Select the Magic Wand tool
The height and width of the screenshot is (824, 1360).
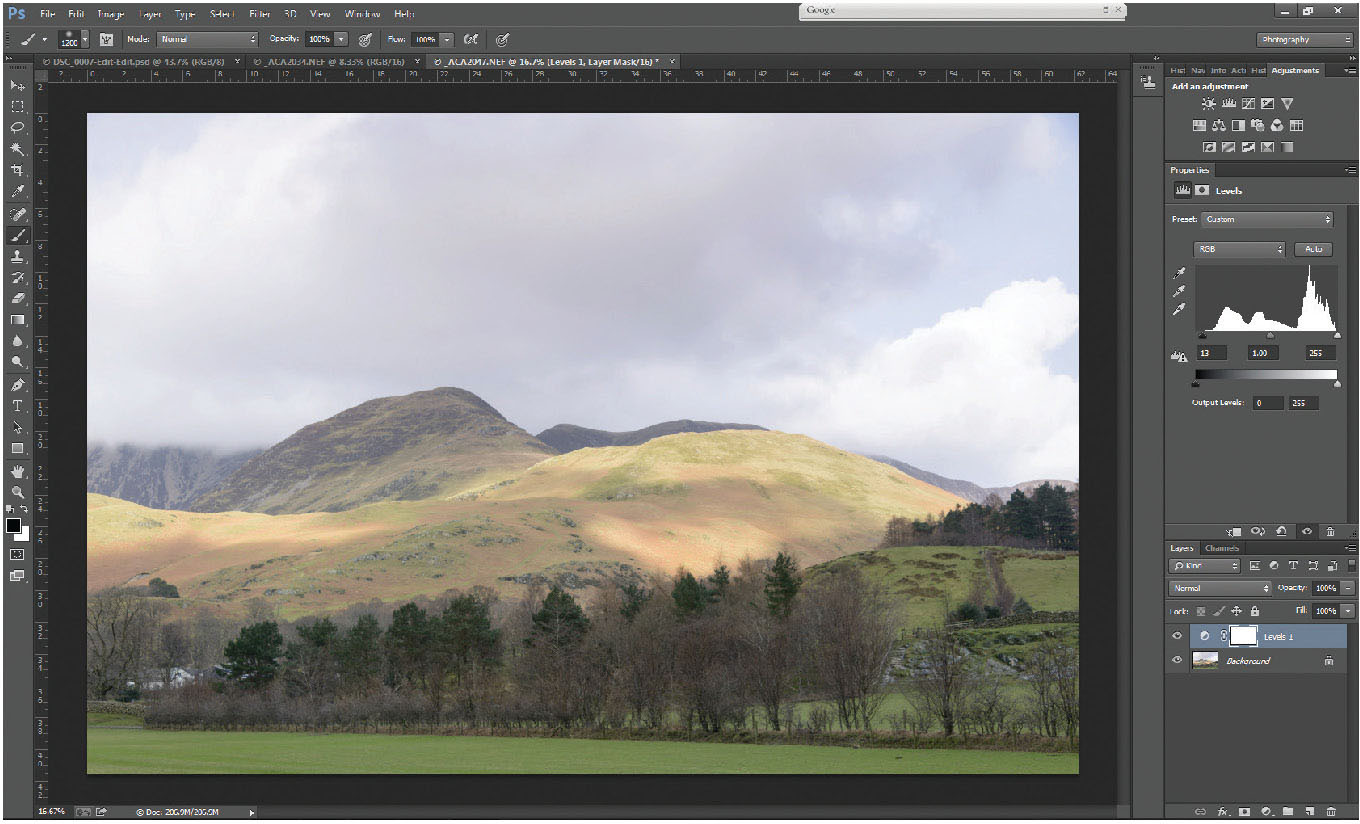coord(17,150)
